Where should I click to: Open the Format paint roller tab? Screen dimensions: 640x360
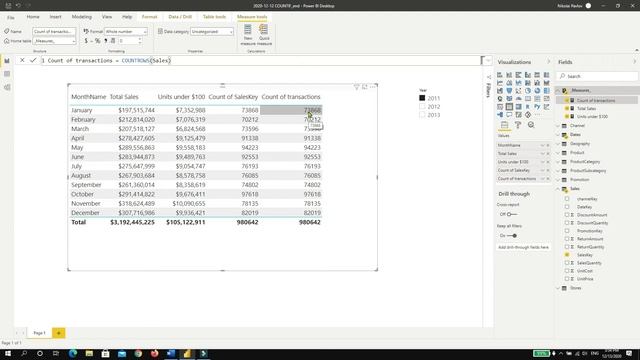pos(518,125)
